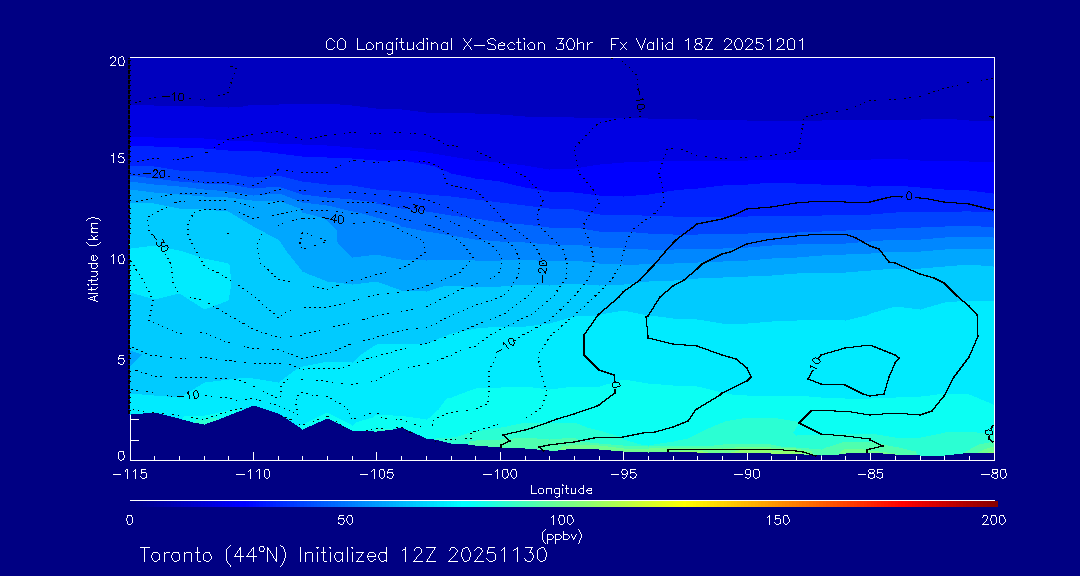Click the -95 longitude tick label
Screen dimensions: 1080x576
(x=623, y=474)
